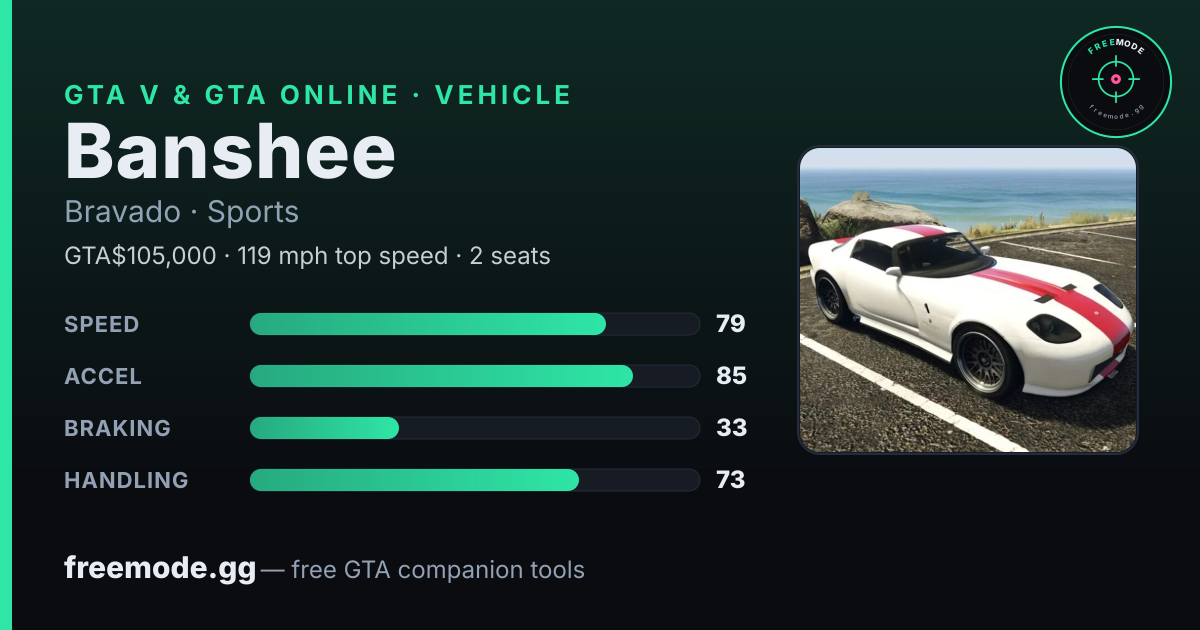
Task: Click the Braking stat bar
Action: pos(474,428)
